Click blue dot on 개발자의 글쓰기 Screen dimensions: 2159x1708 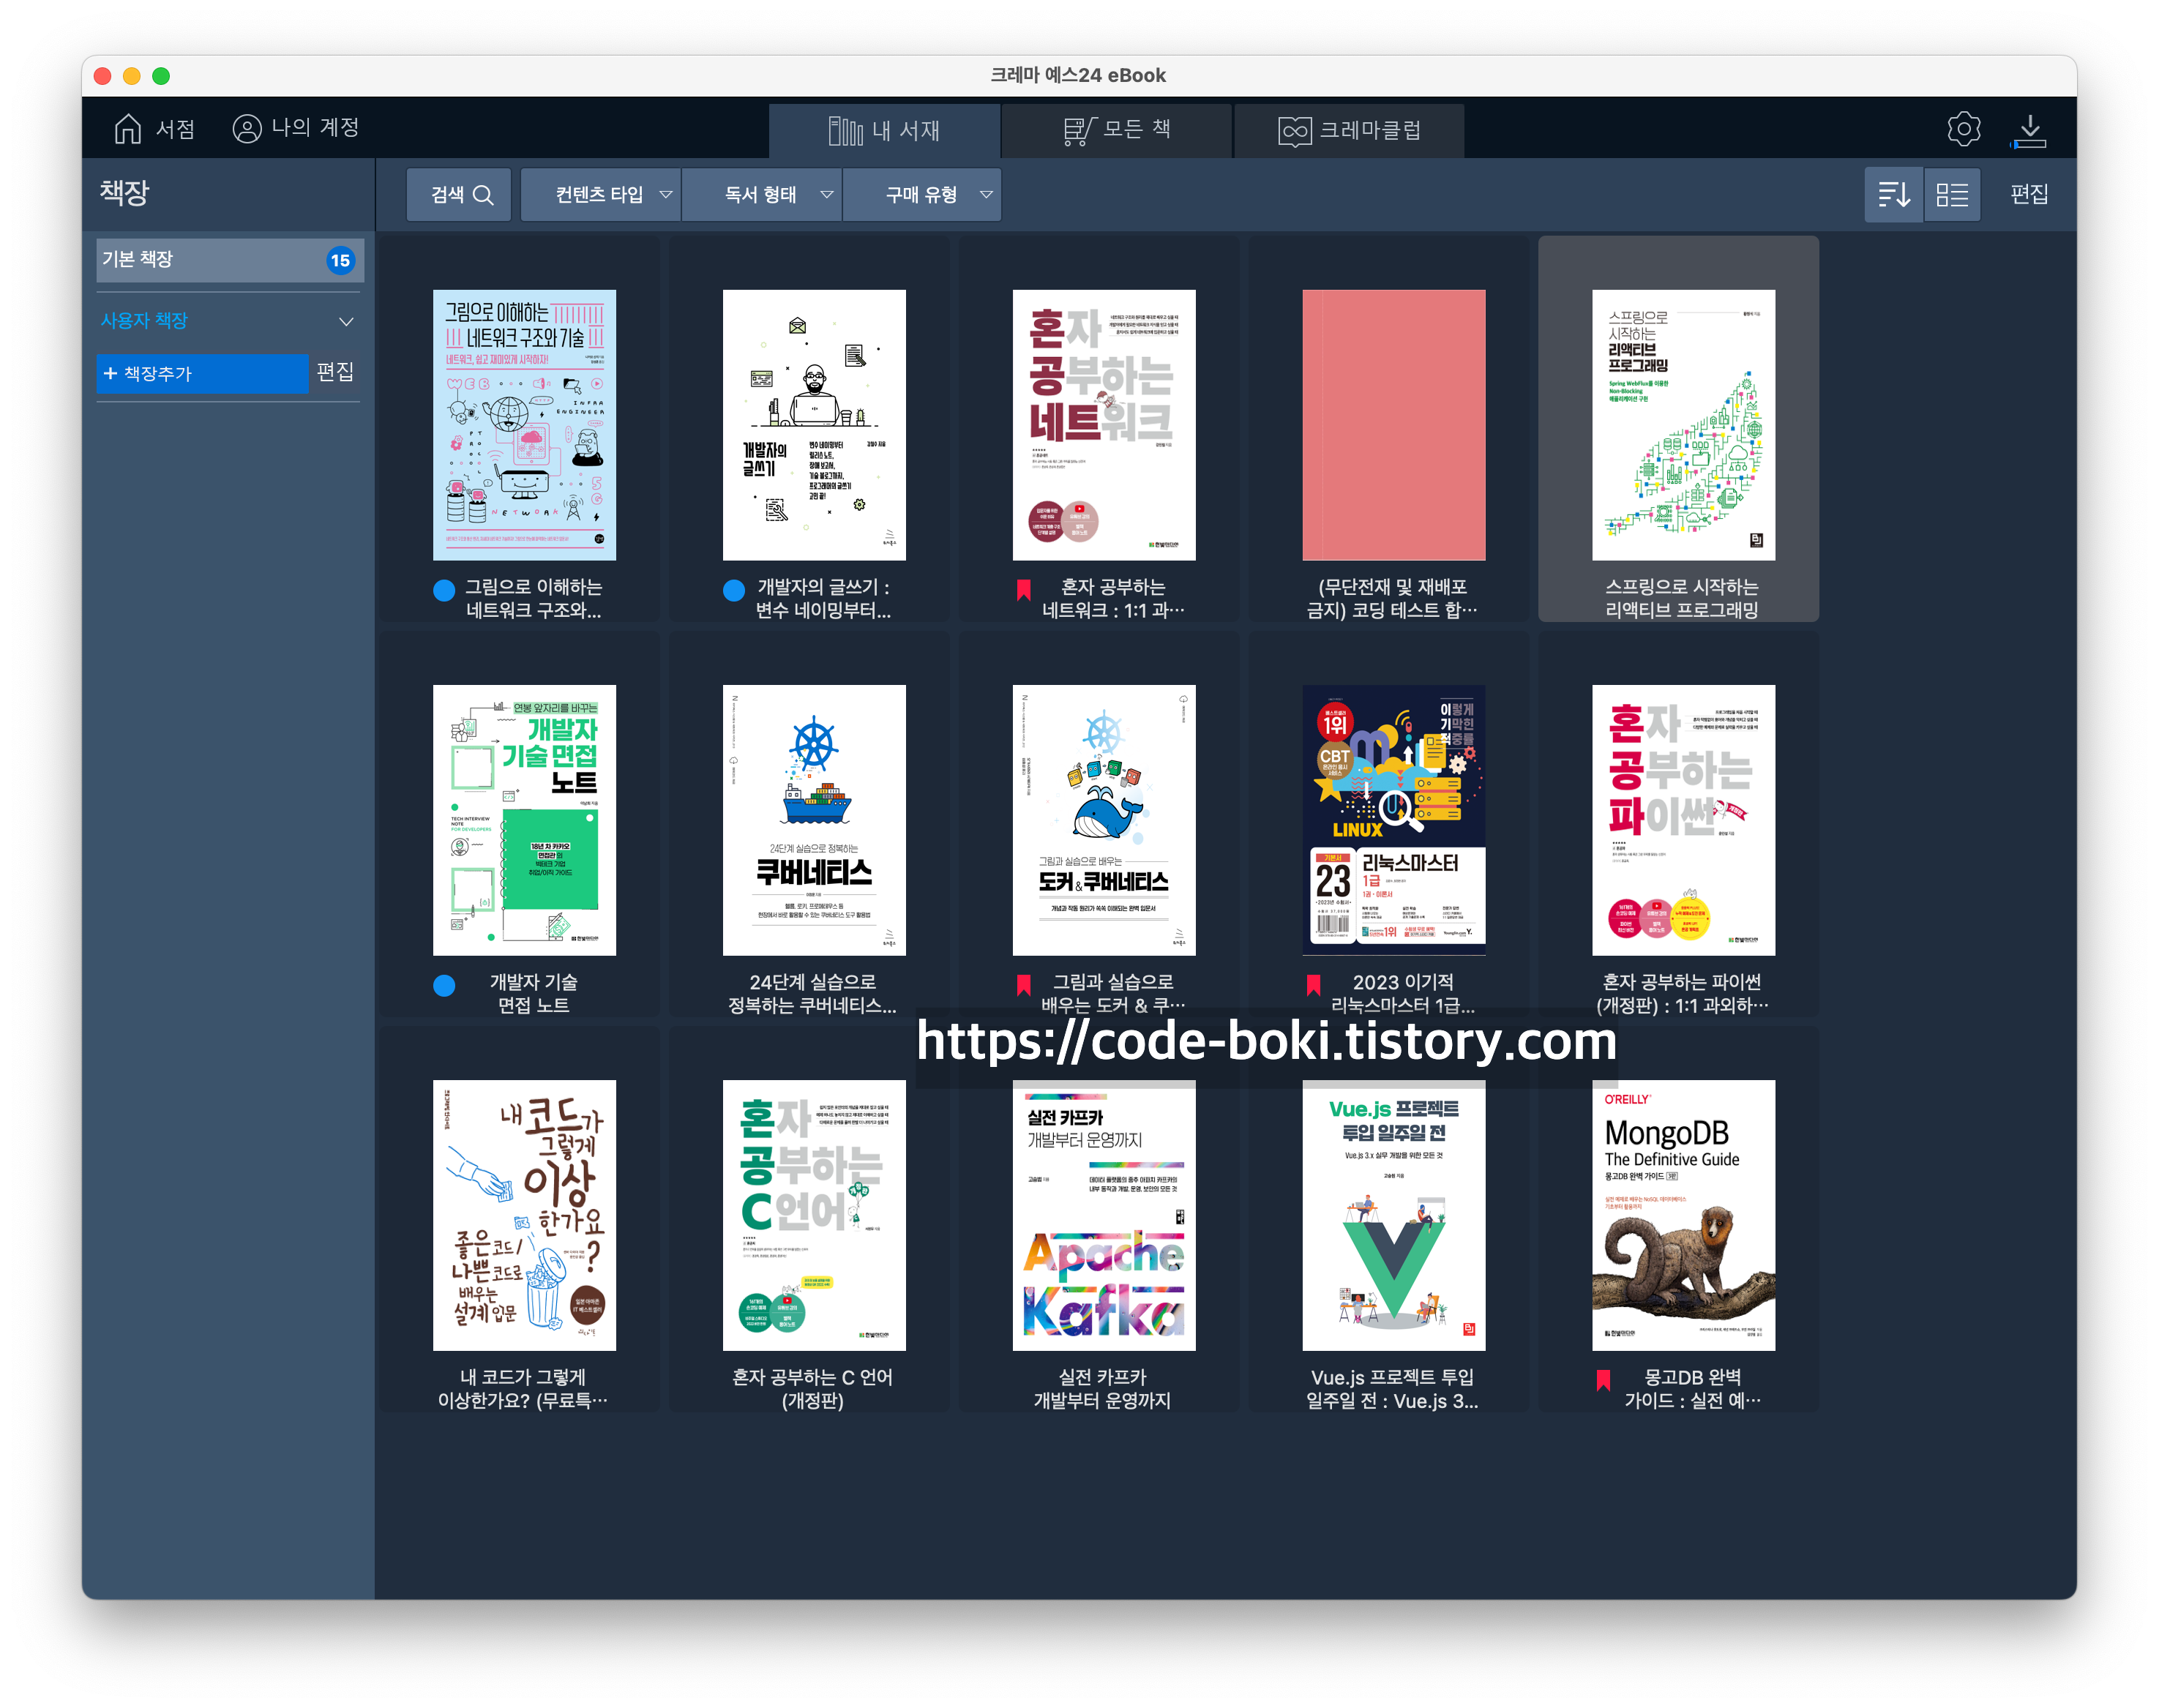734,590
